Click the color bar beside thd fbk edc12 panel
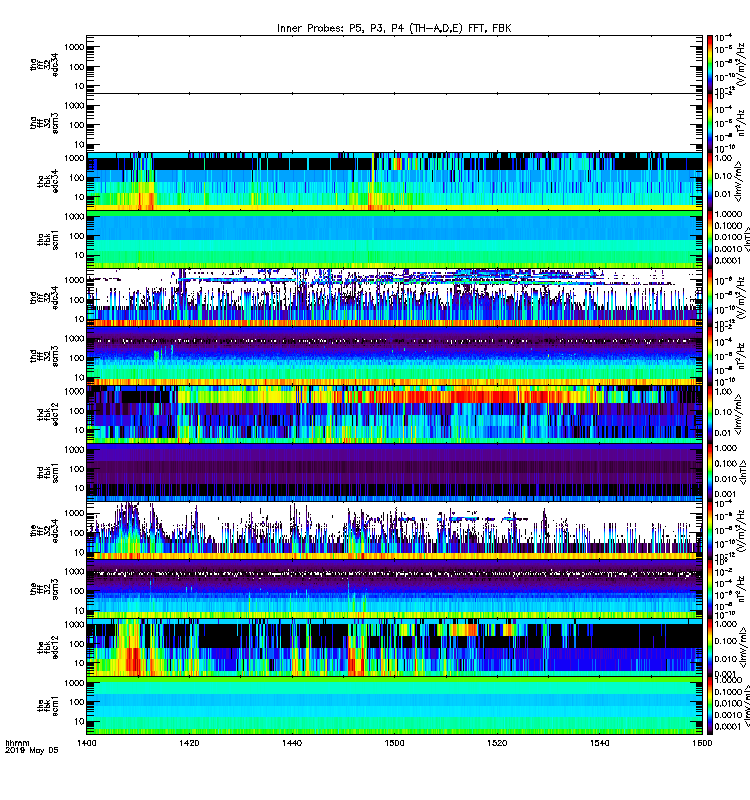This screenshot has height=800, width=750. (x=710, y=414)
